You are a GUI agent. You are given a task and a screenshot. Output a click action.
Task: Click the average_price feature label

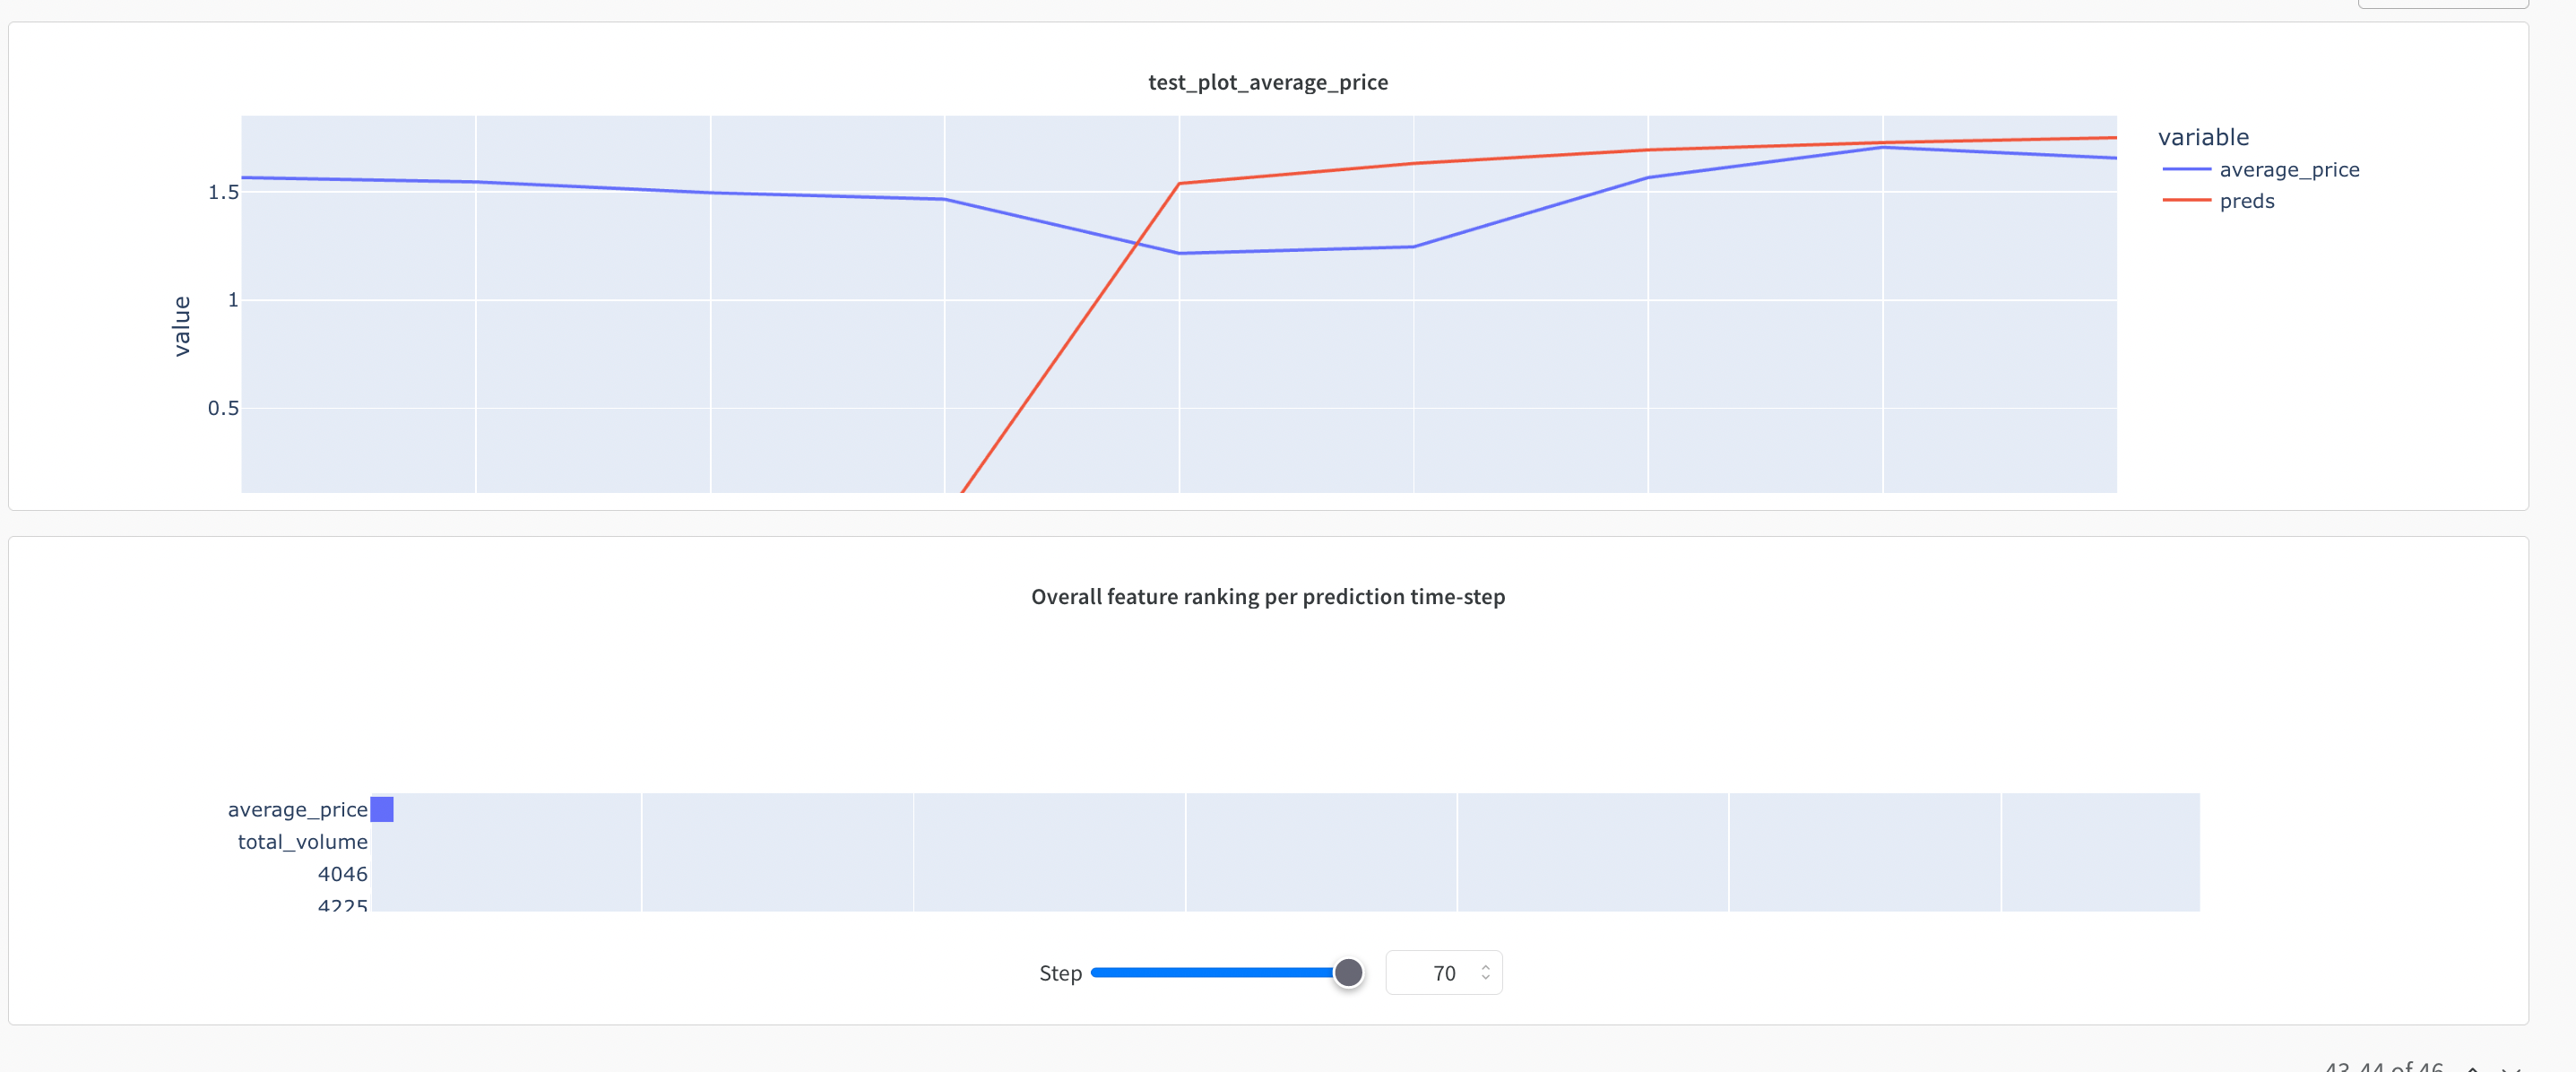pos(297,809)
